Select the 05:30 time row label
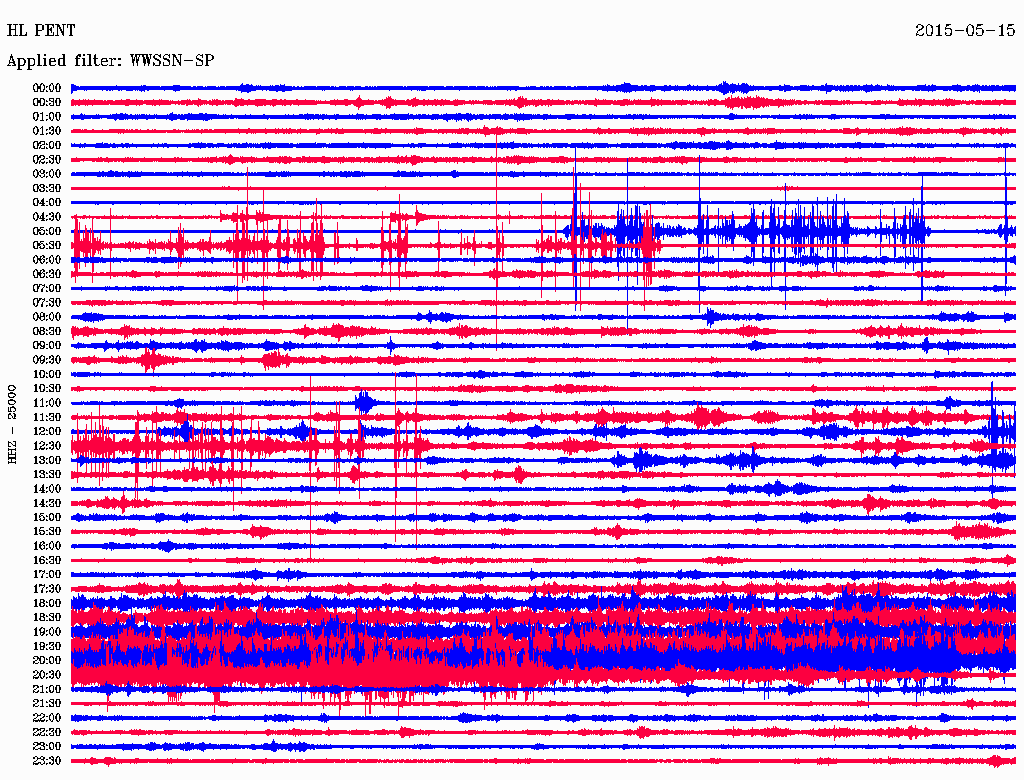Image resolution: width=1024 pixels, height=780 pixels. click(47, 245)
